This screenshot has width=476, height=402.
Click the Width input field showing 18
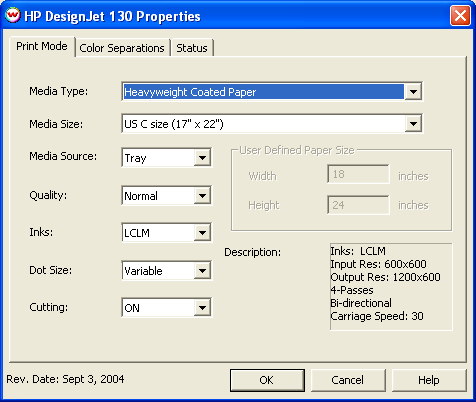(358, 174)
